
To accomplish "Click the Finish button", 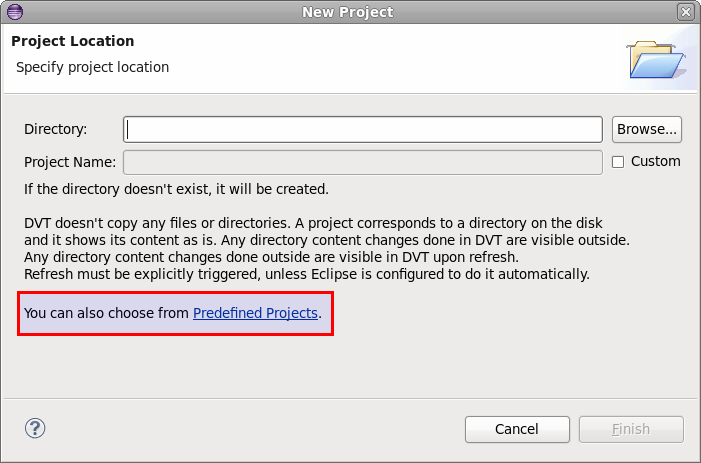I will tap(631, 429).
